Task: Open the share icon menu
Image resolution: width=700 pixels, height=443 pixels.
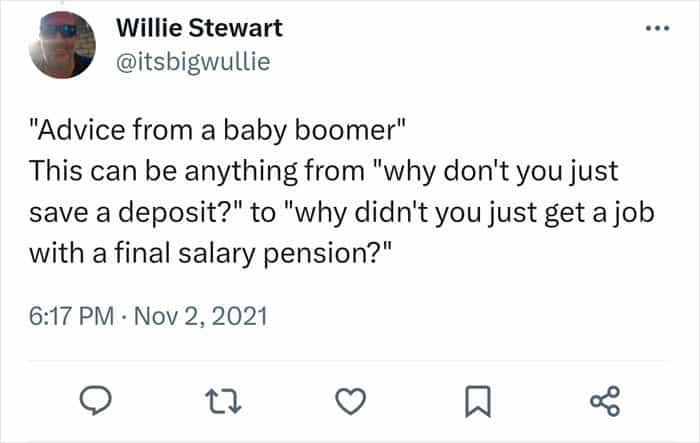Action: [604, 401]
